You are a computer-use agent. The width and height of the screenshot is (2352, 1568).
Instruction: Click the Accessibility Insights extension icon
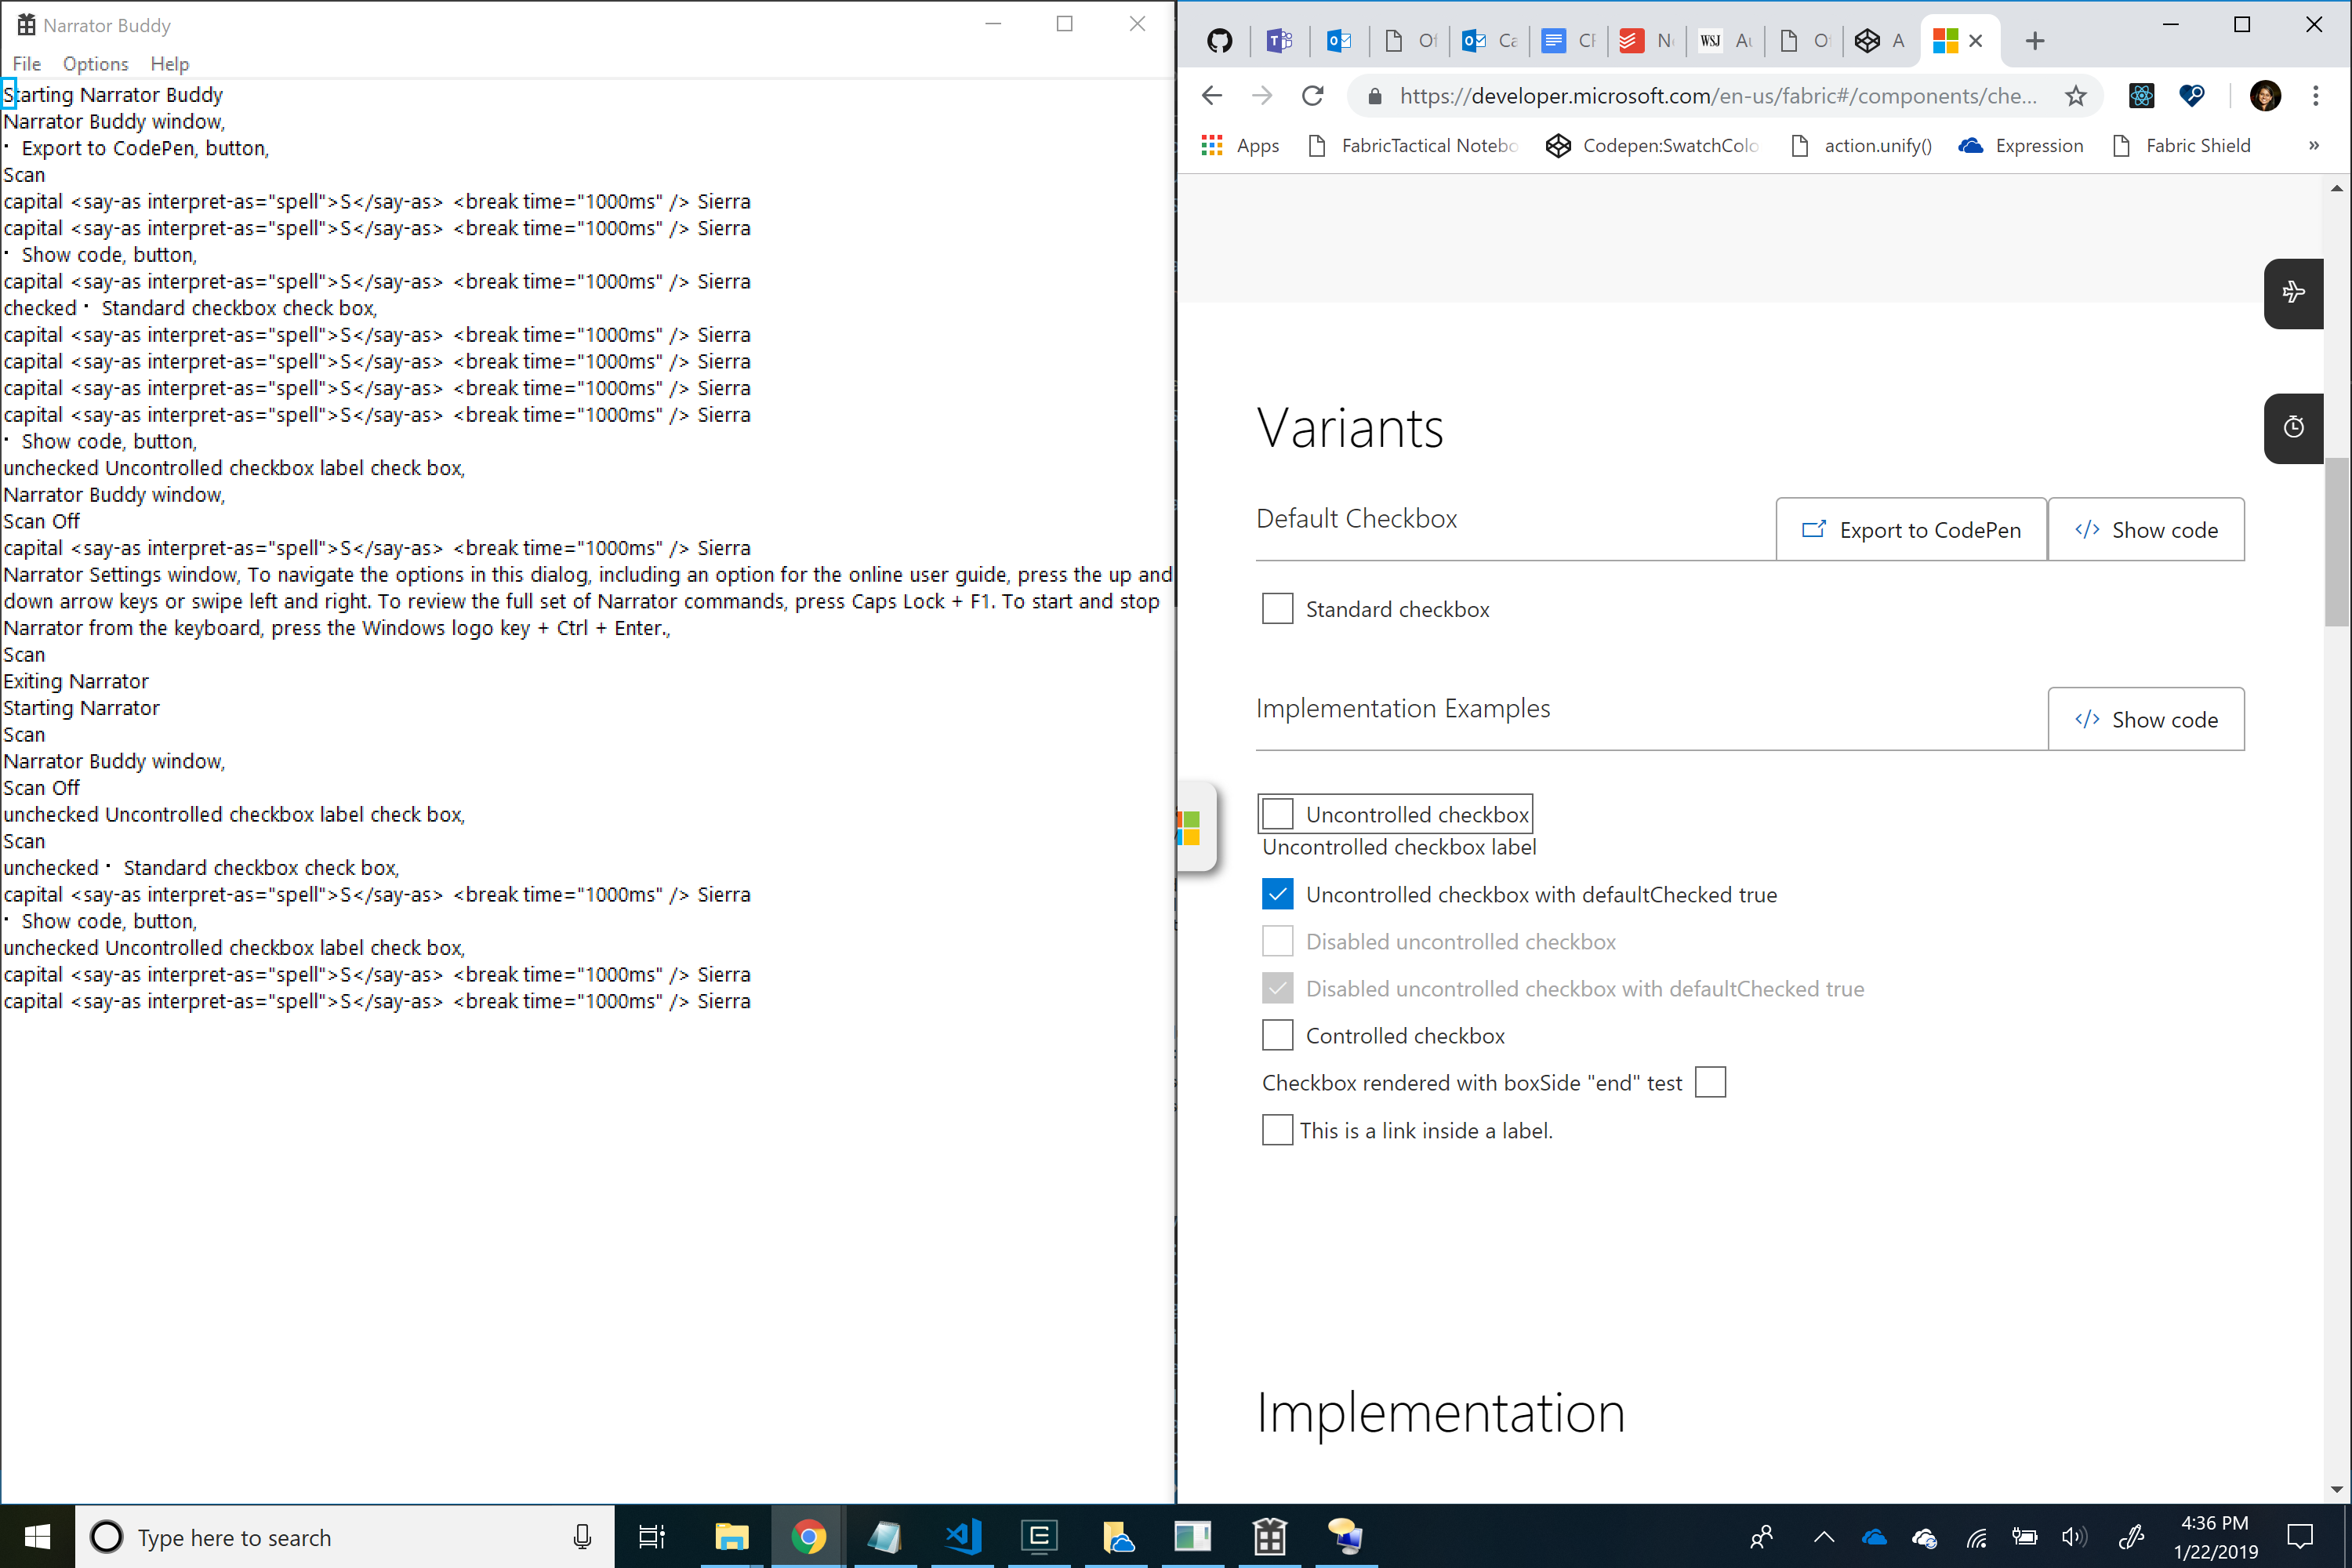[2192, 95]
